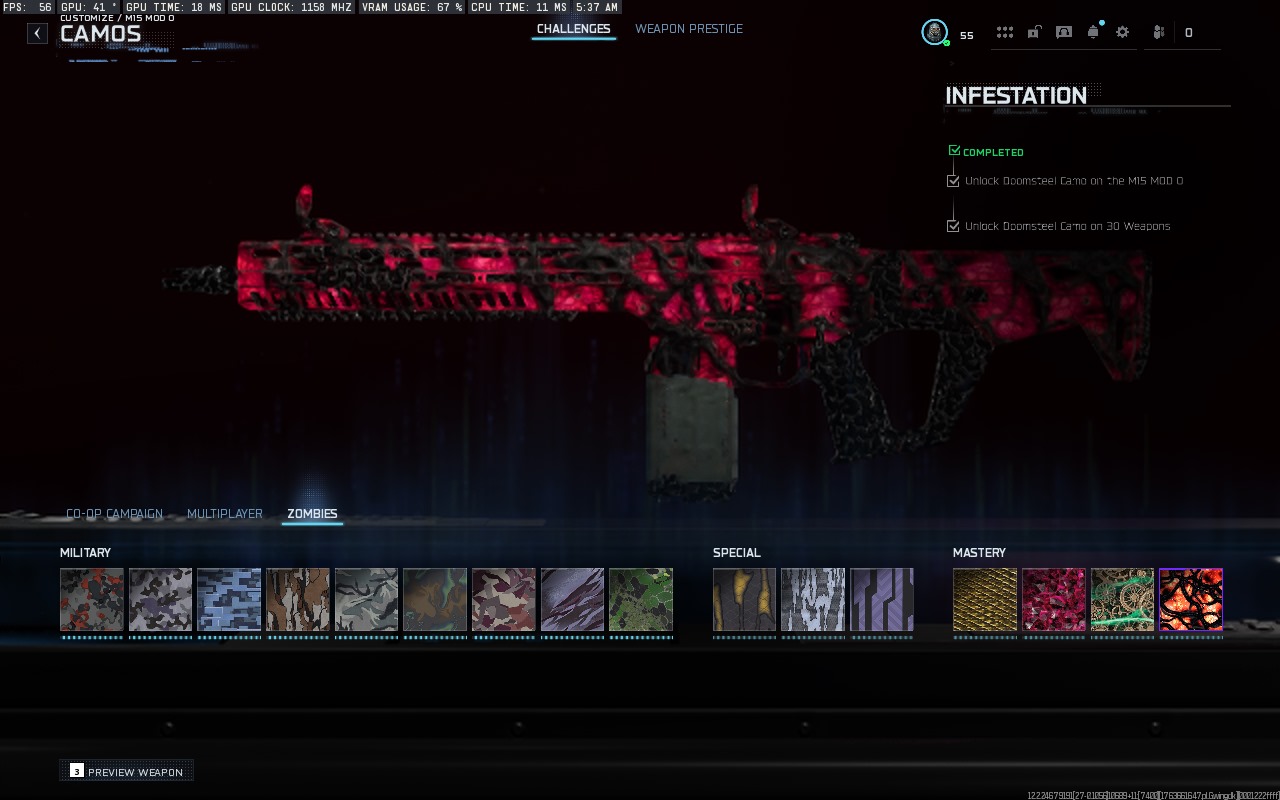
Task: Toggle the Unlock Doomsteel Camo on 30 Weapons checkbox
Action: (953, 226)
